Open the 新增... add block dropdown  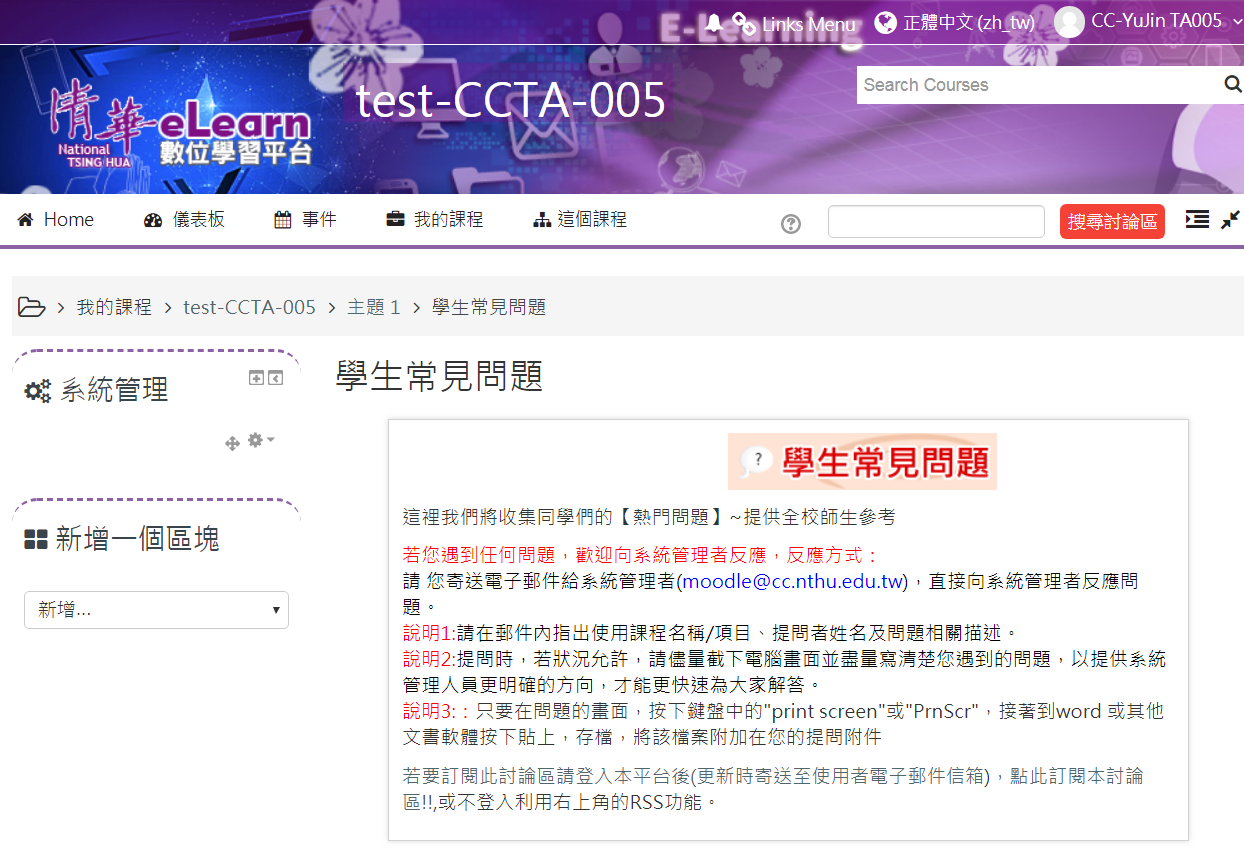pos(156,610)
